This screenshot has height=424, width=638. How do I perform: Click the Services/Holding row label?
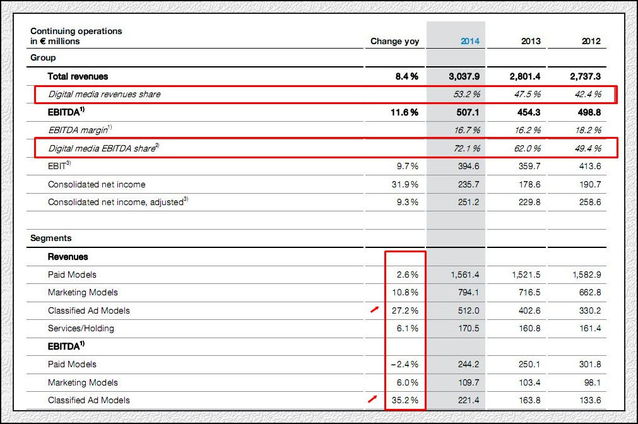pyautogui.click(x=85, y=328)
